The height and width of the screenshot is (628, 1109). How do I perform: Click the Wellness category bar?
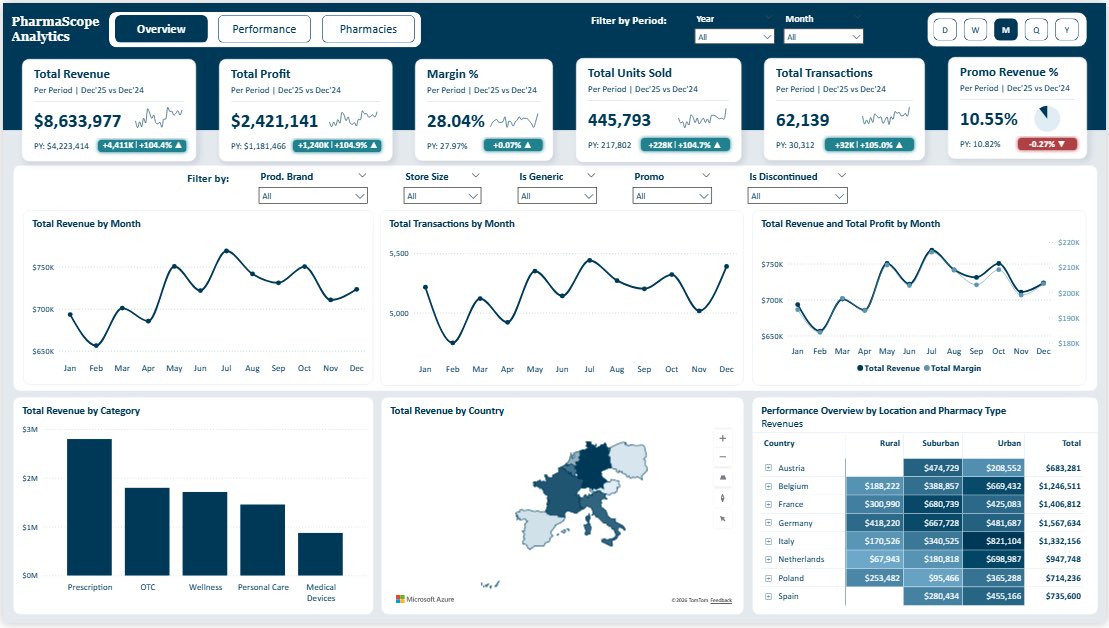click(x=205, y=533)
